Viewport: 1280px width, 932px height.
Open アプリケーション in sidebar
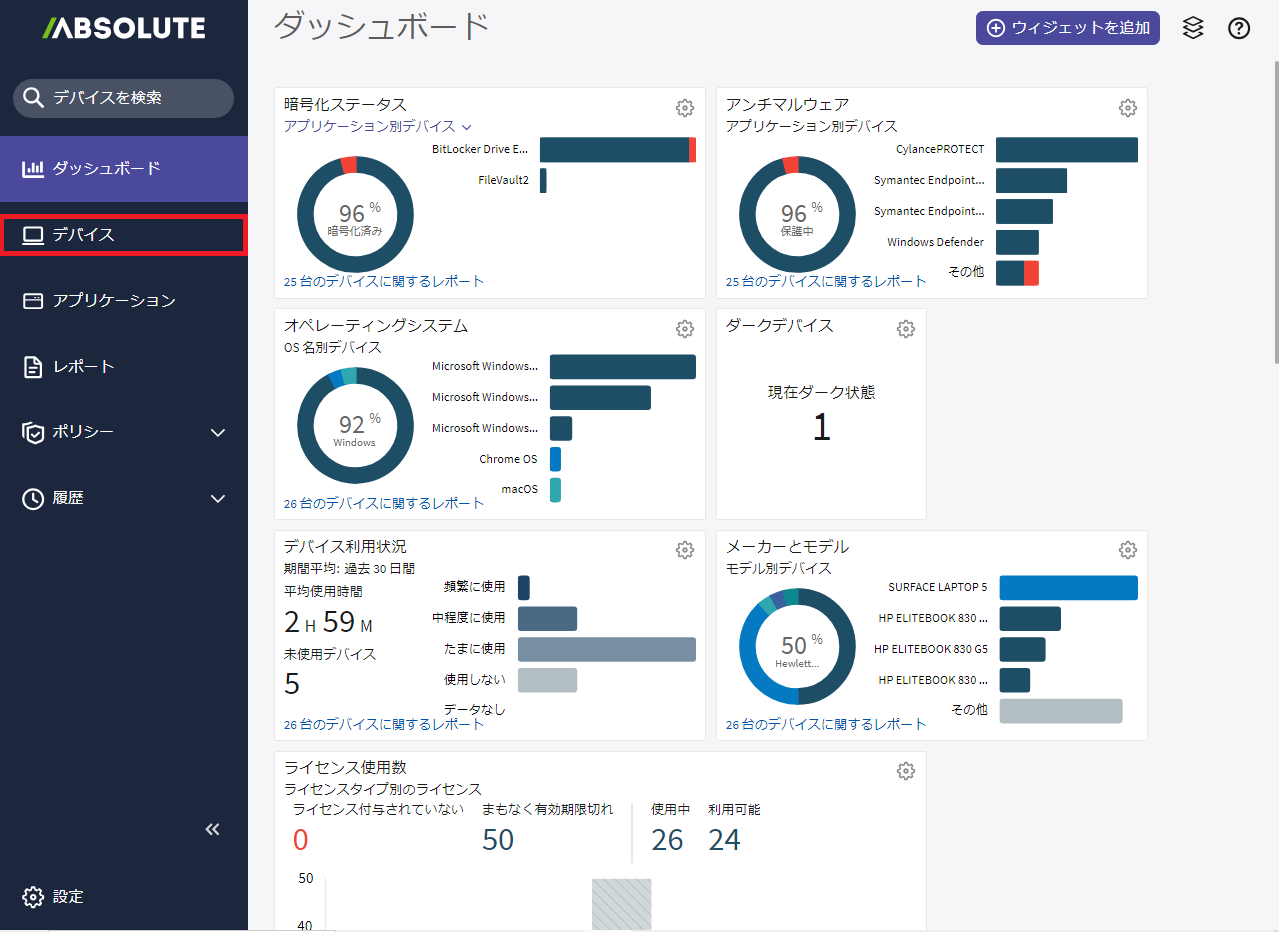click(113, 301)
